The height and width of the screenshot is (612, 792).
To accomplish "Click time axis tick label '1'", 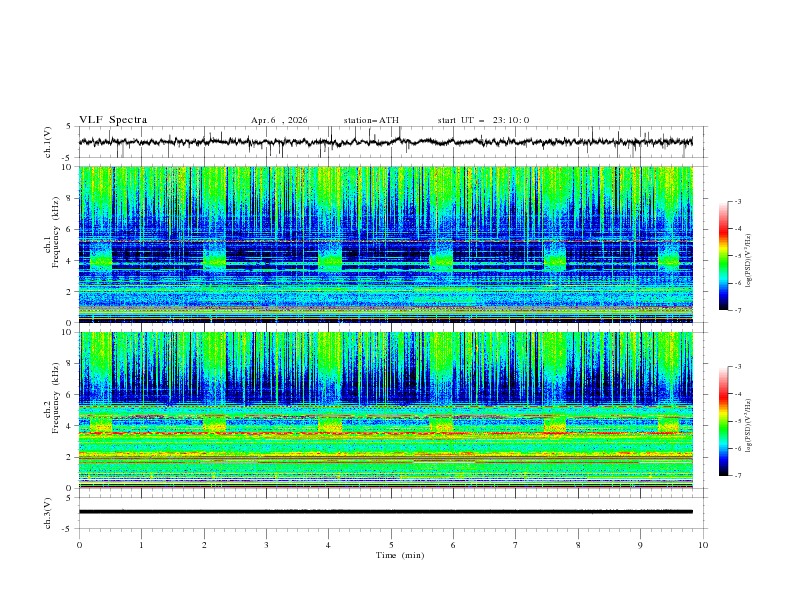I will point(141,545).
